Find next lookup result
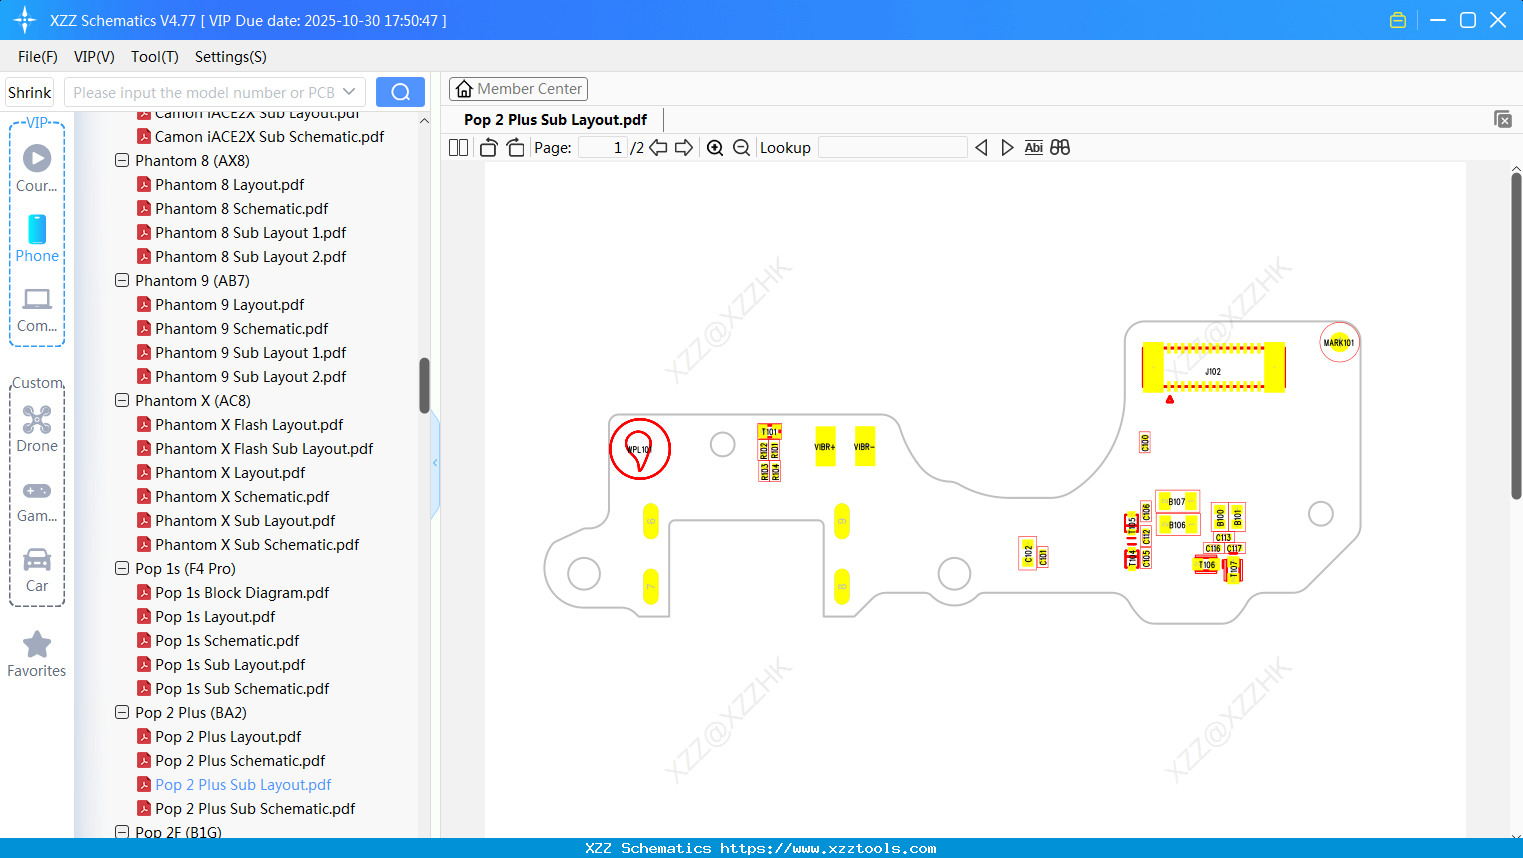Viewport: 1523px width, 858px height. [x=1007, y=147]
